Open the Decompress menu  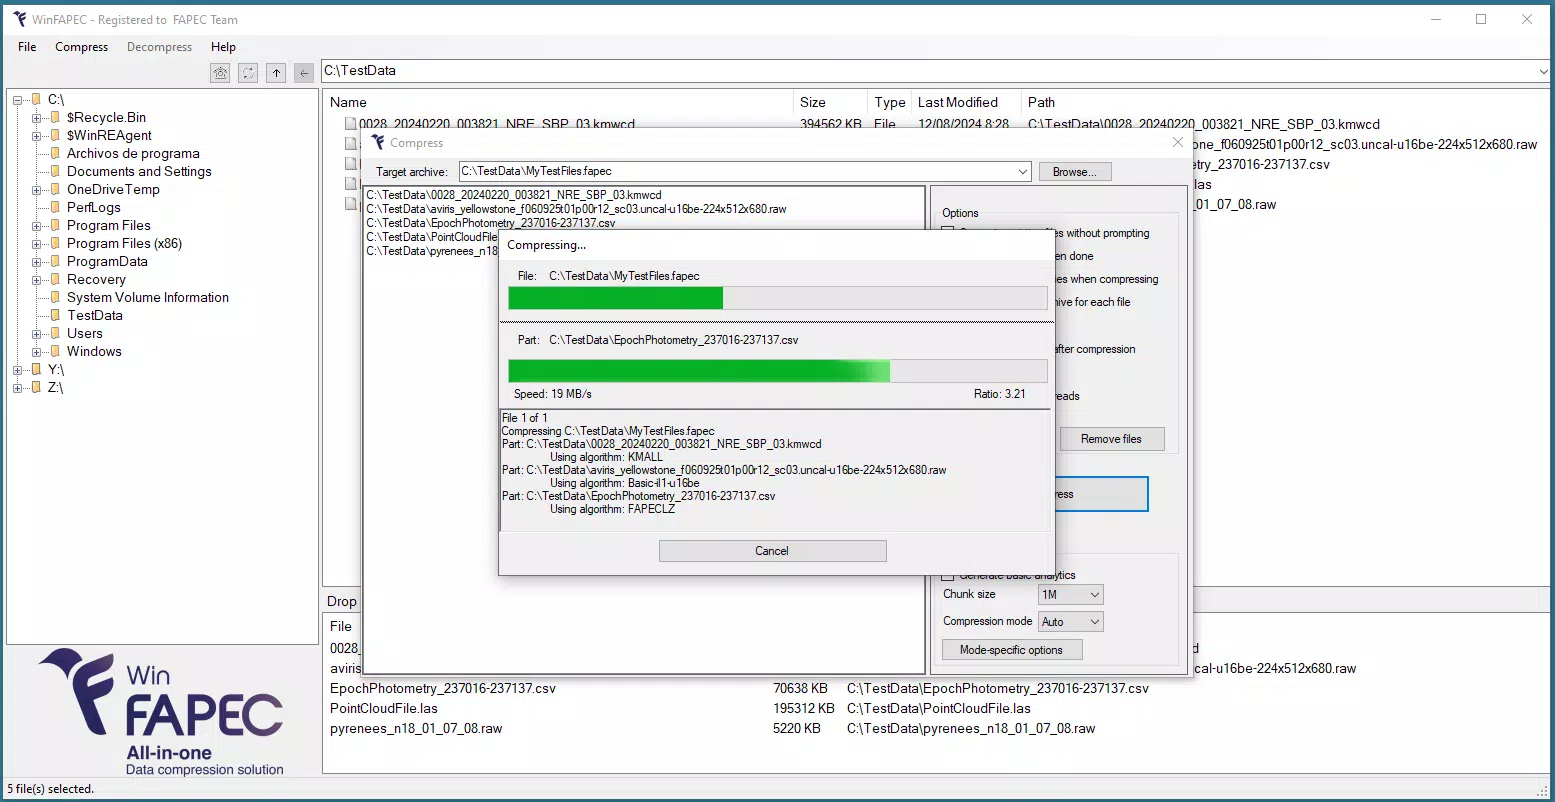pyautogui.click(x=159, y=47)
